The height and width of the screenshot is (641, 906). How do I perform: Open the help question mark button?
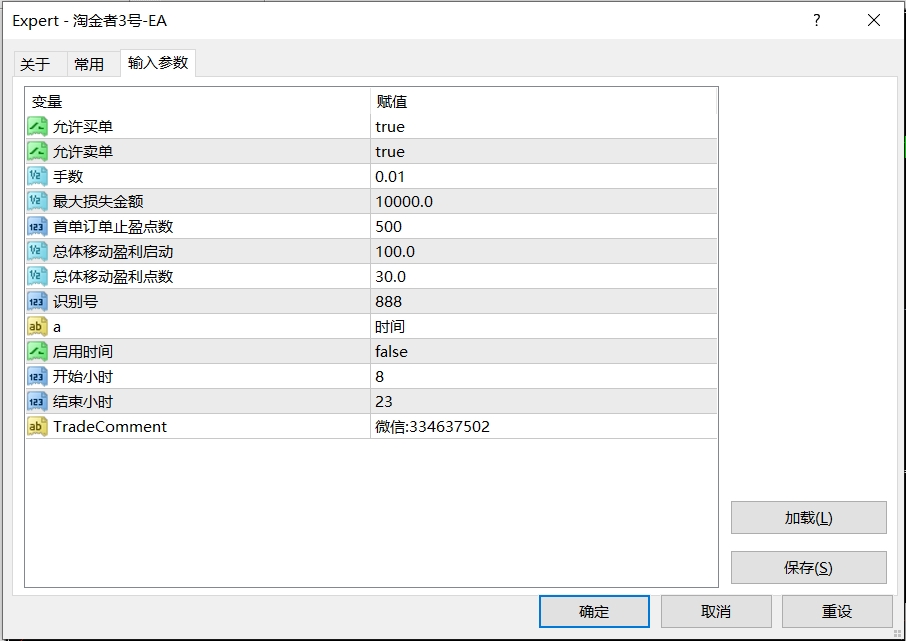point(817,20)
